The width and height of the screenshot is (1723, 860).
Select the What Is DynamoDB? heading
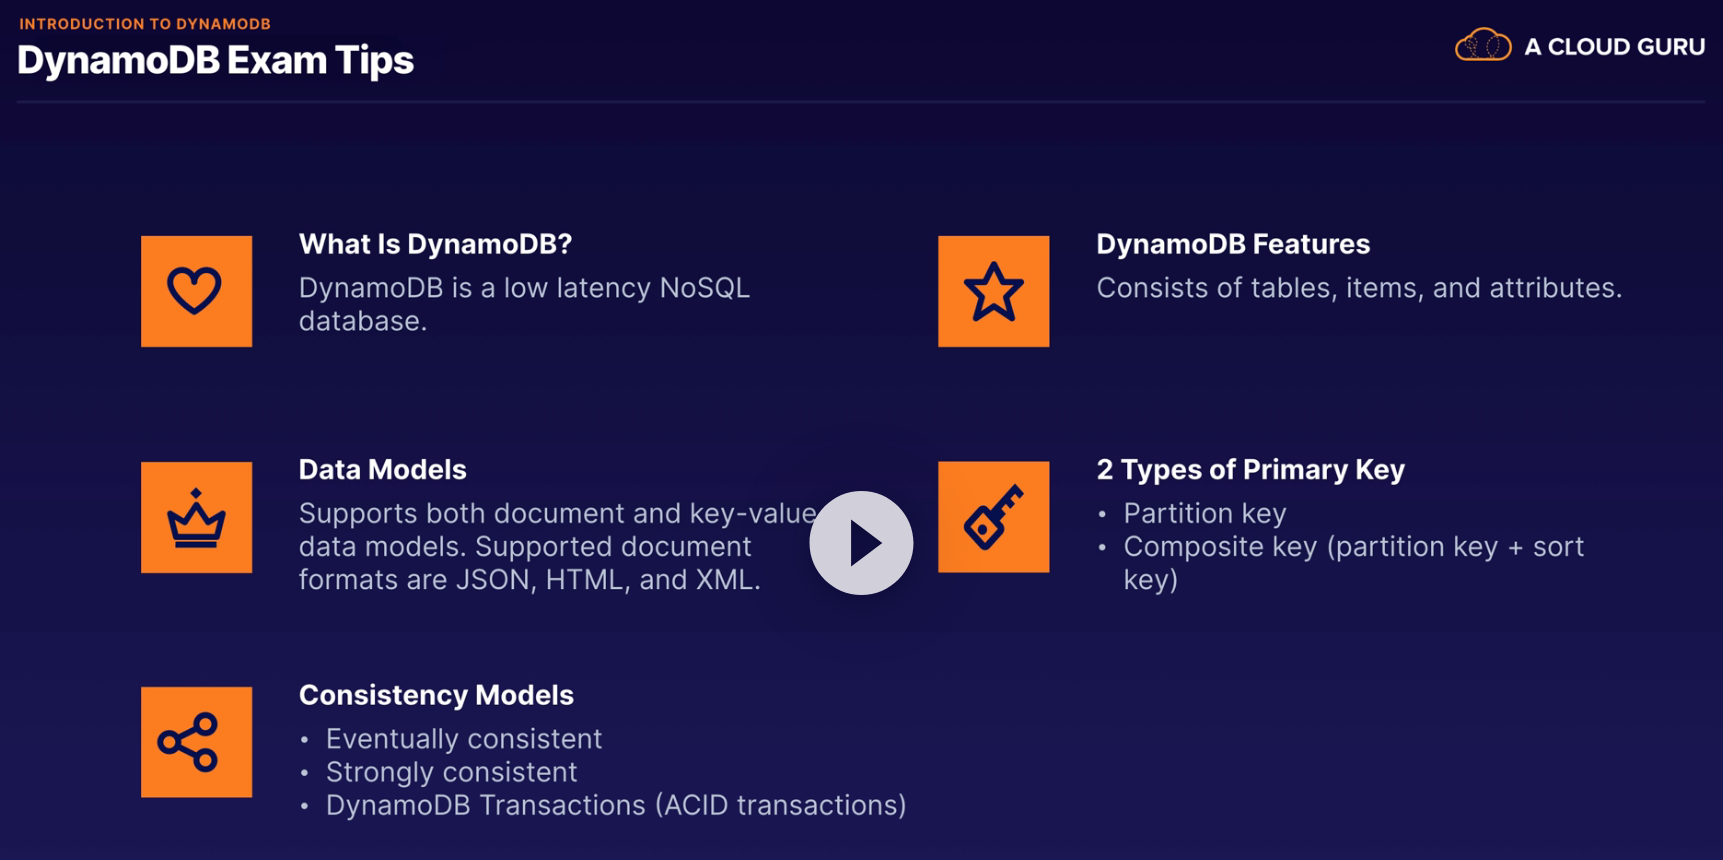tap(435, 244)
